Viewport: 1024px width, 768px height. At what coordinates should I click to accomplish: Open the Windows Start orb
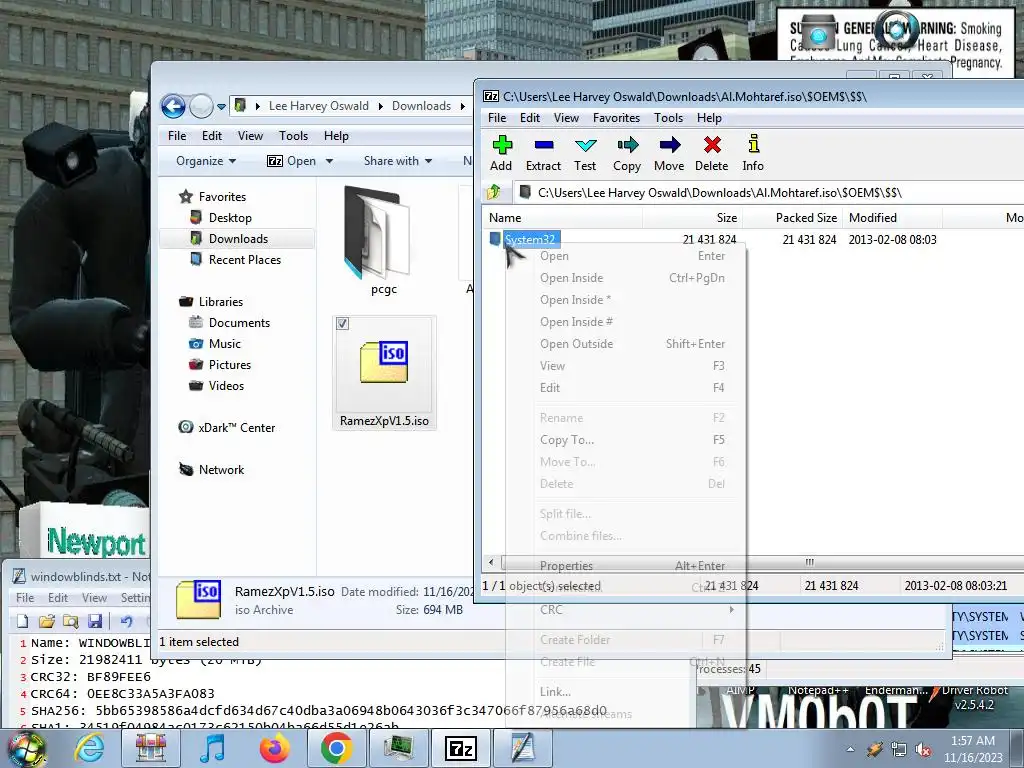coord(27,749)
